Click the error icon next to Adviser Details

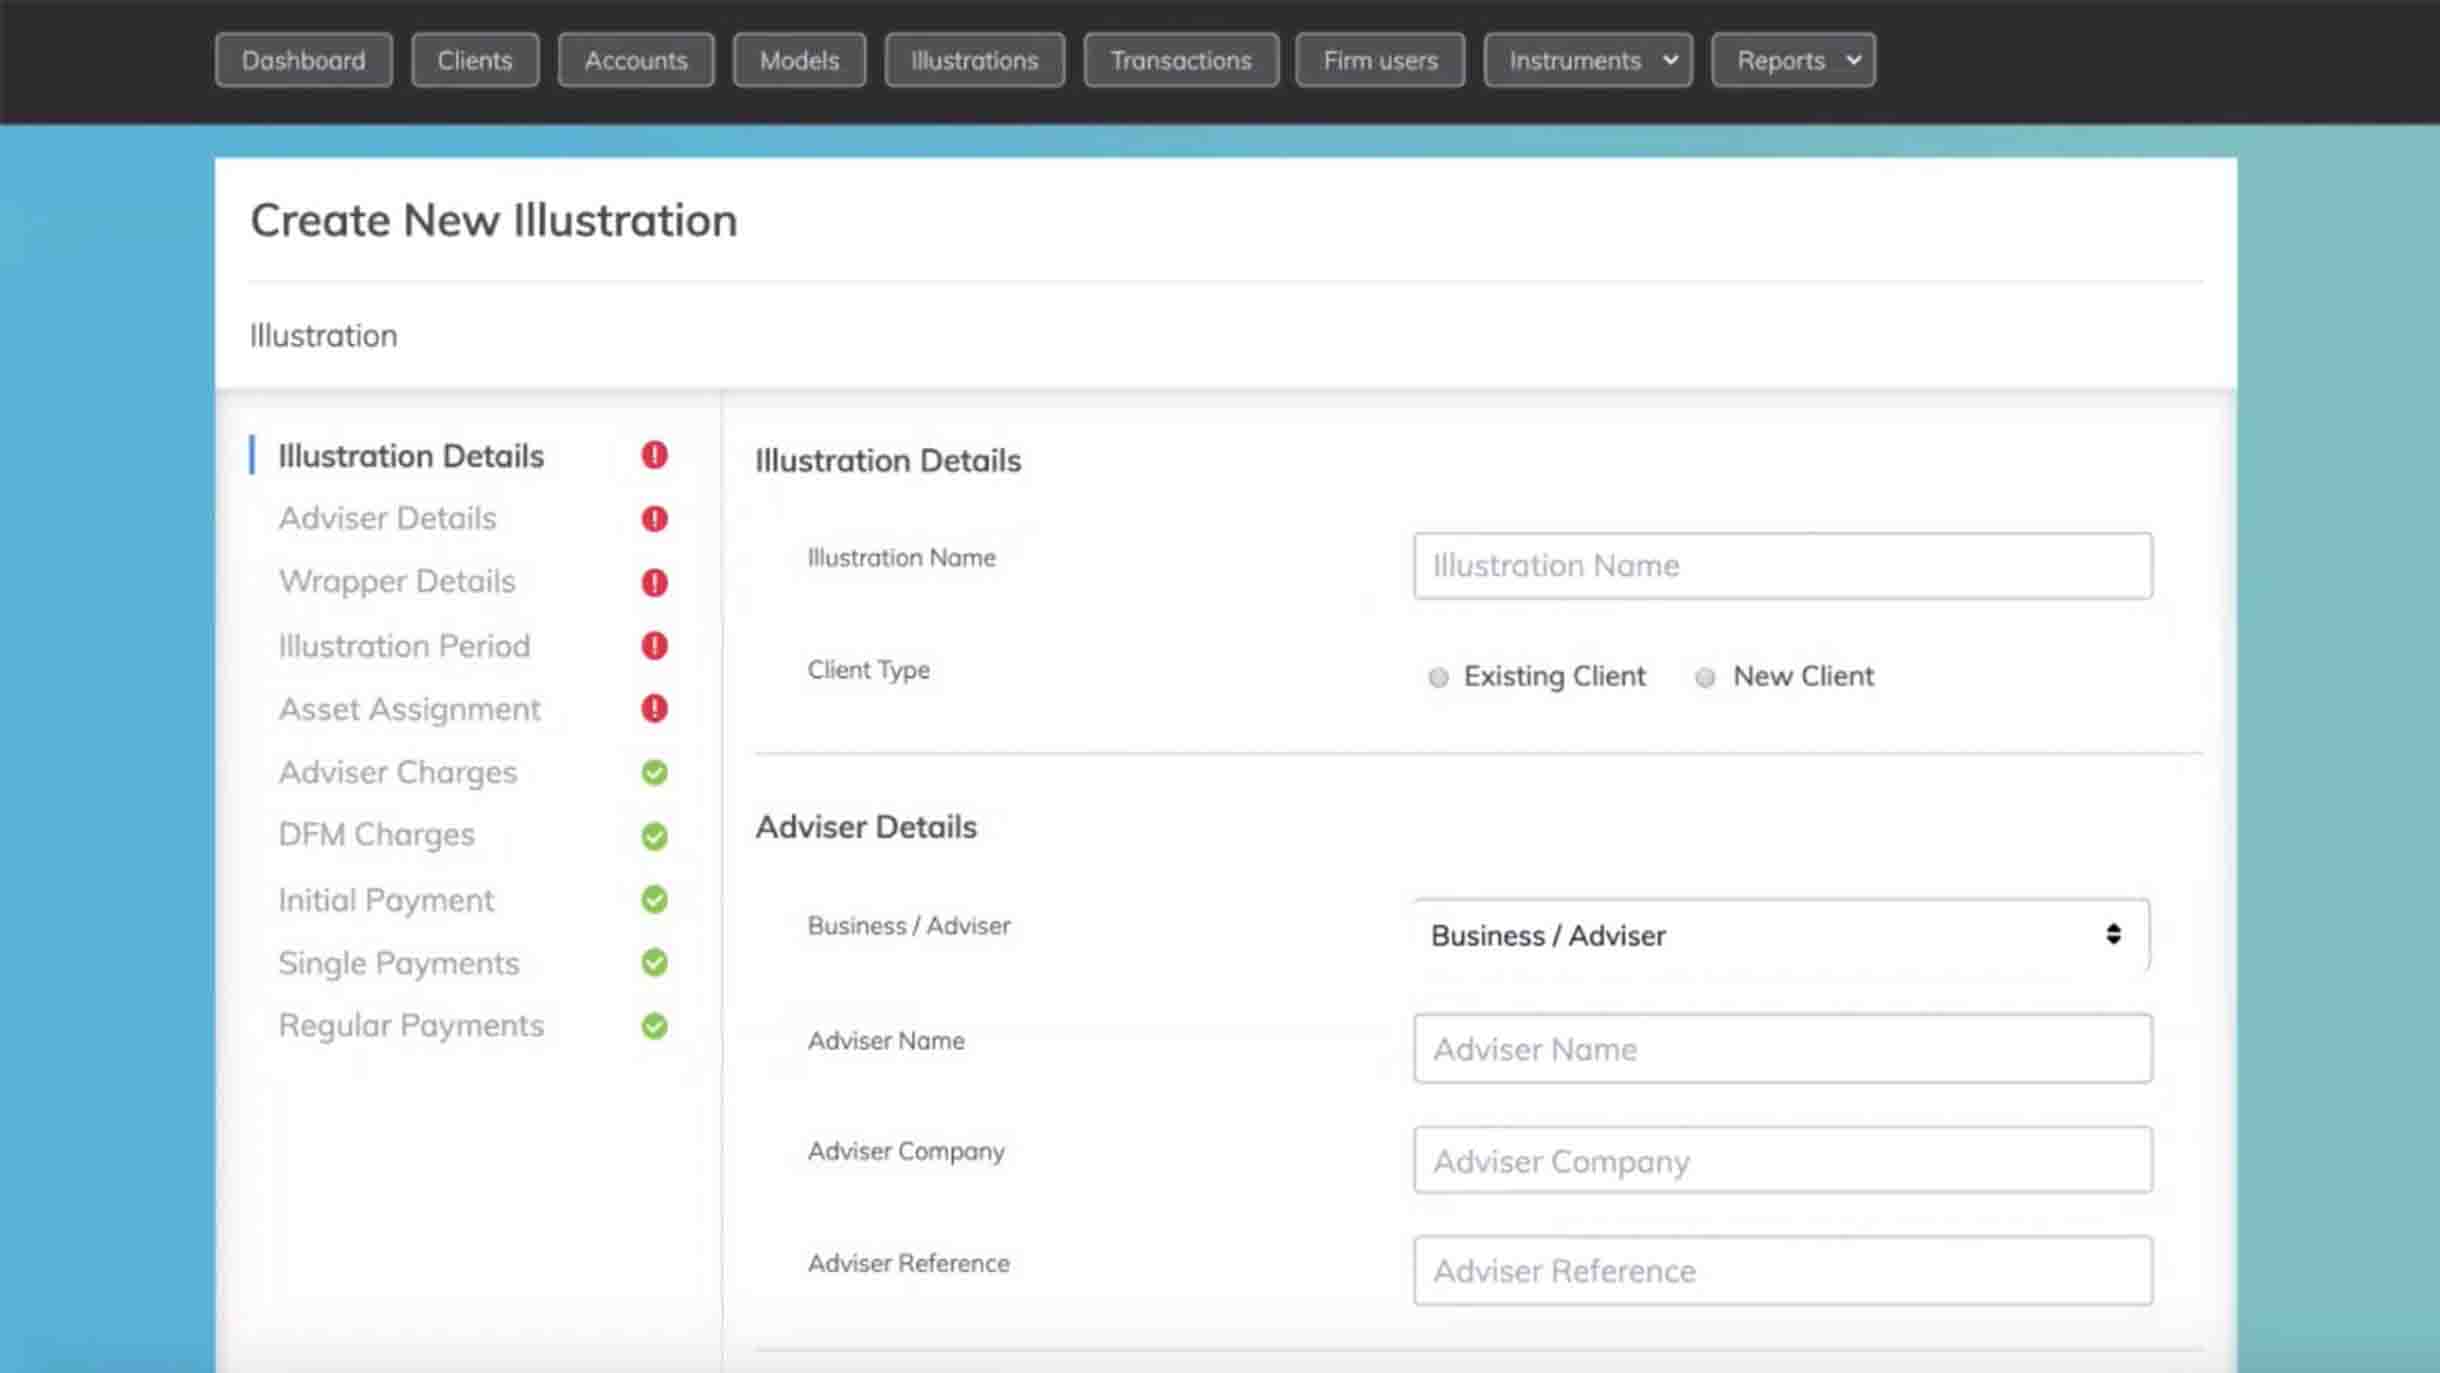click(x=654, y=518)
